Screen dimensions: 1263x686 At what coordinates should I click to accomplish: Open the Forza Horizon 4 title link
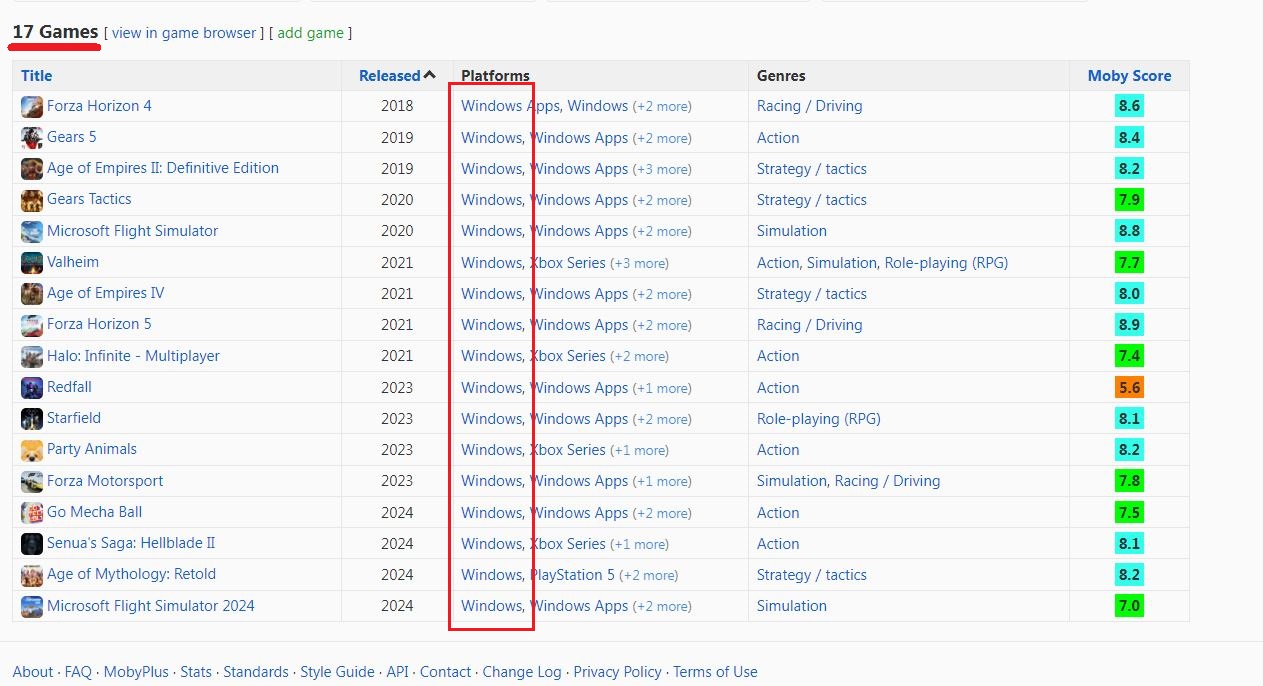pyautogui.click(x=99, y=106)
